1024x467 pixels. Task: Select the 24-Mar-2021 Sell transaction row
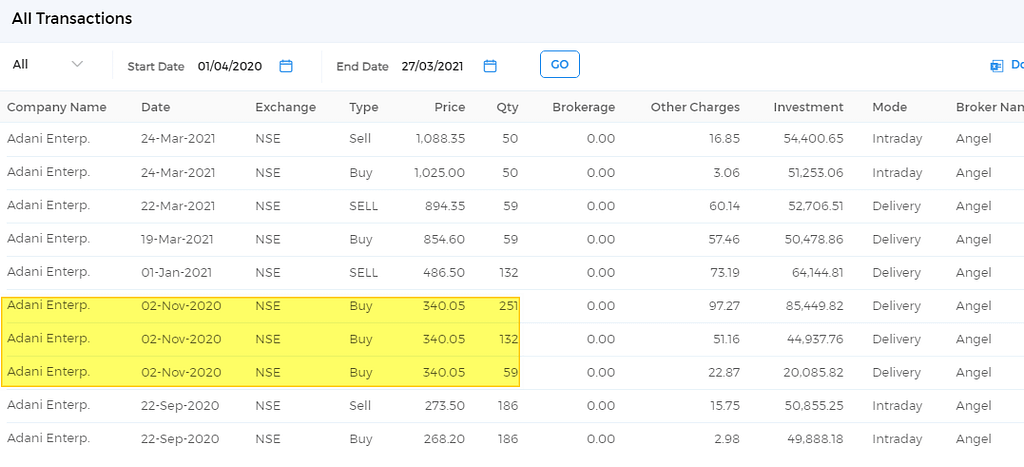(512, 139)
